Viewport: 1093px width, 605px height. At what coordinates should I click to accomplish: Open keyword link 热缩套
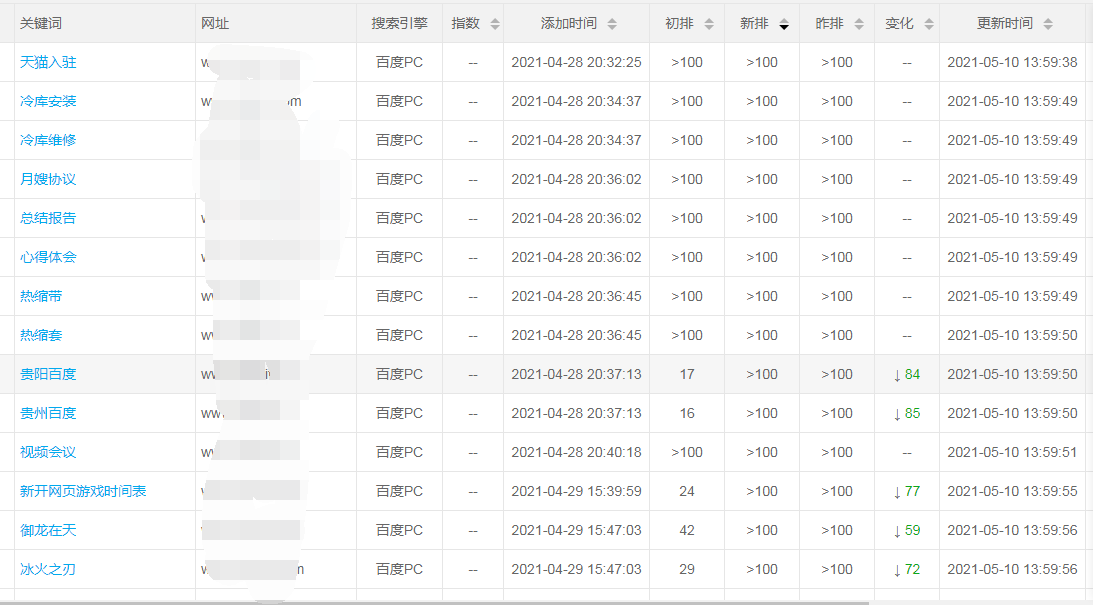pos(41,335)
